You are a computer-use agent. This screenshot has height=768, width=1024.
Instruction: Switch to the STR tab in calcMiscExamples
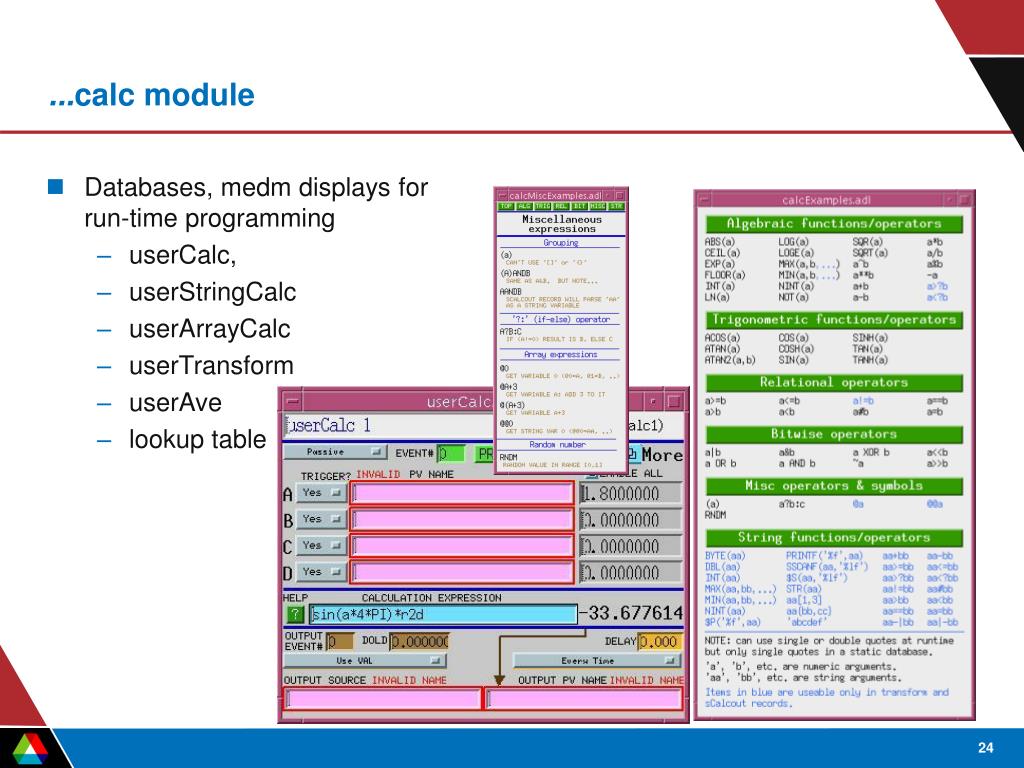point(616,206)
